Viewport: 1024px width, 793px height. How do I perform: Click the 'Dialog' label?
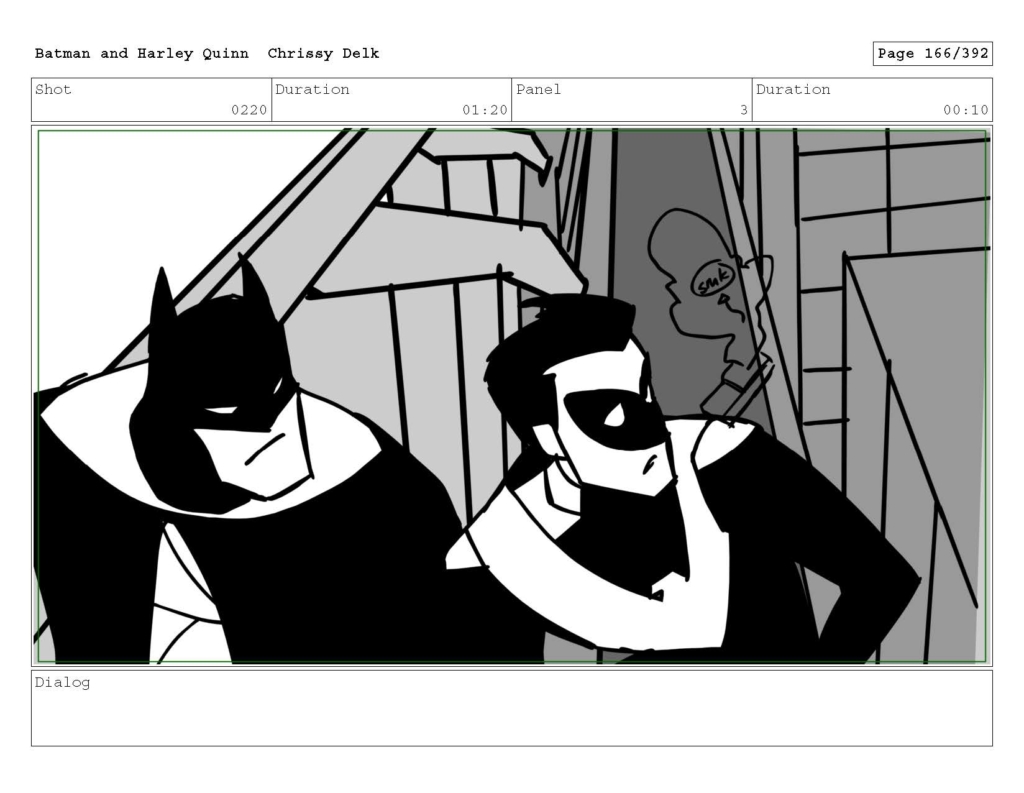coord(62,683)
